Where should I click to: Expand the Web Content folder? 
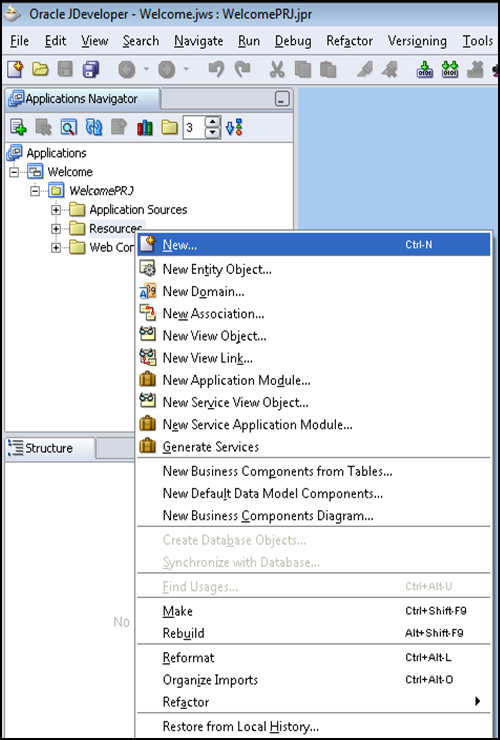click(x=56, y=247)
